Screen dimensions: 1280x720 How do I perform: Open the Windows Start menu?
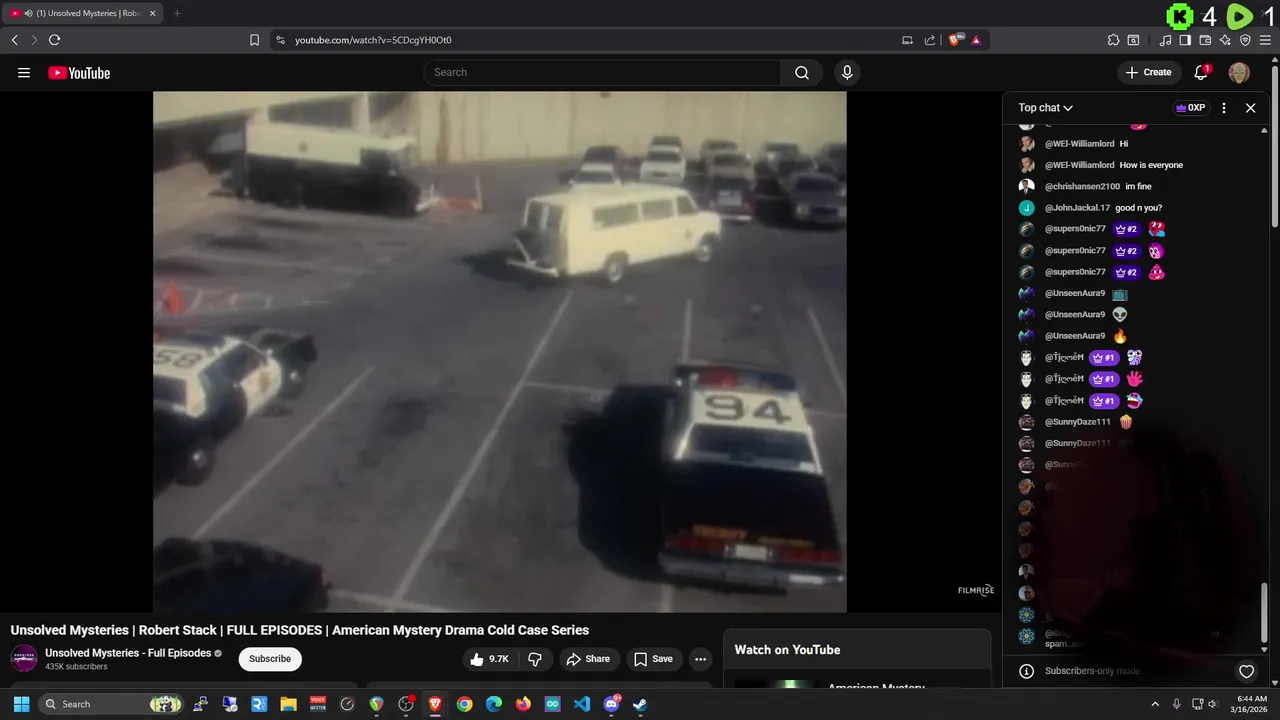[21, 704]
